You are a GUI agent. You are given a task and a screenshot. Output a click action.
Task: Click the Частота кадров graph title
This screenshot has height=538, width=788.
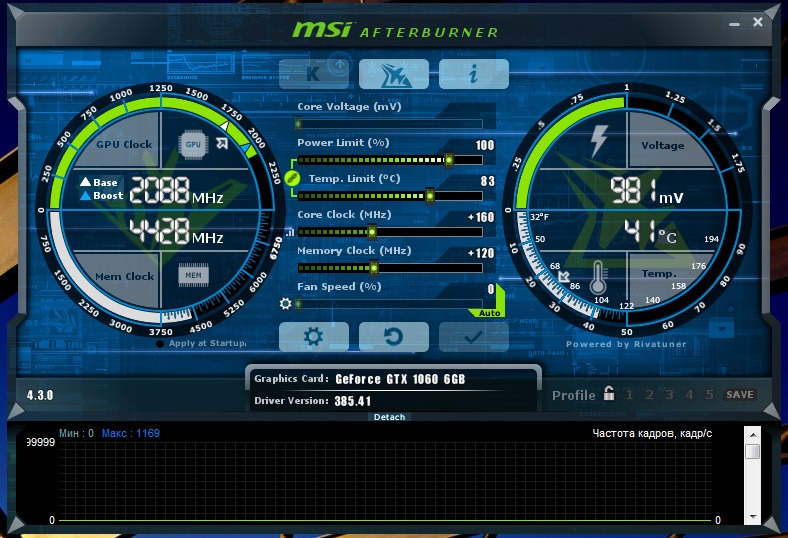tap(652, 434)
